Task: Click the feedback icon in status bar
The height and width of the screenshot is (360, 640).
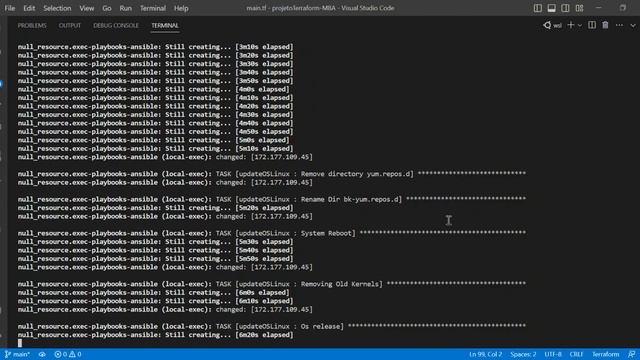Action: [631, 354]
